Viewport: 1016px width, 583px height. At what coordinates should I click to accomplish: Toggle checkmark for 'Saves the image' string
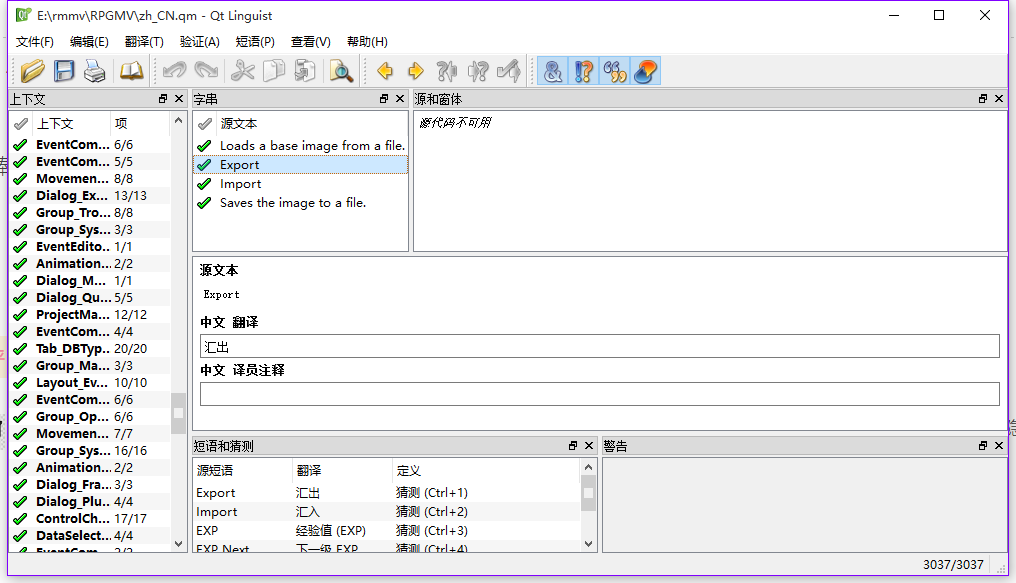[x=205, y=203]
